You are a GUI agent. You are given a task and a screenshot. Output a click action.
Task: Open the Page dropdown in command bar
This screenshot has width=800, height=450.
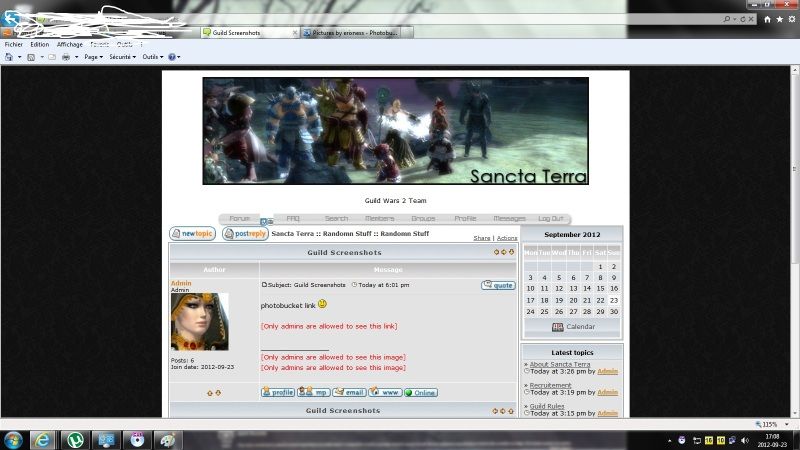pos(93,57)
